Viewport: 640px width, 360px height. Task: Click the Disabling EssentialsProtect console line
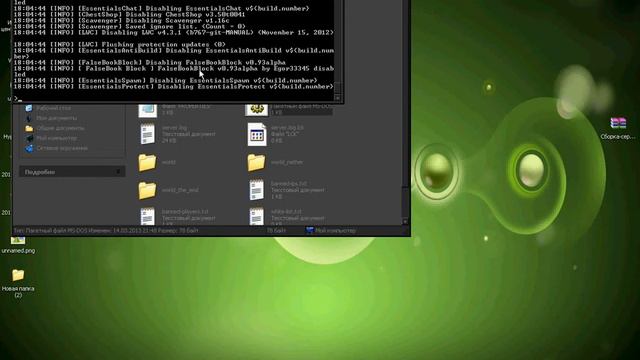(x=173, y=87)
